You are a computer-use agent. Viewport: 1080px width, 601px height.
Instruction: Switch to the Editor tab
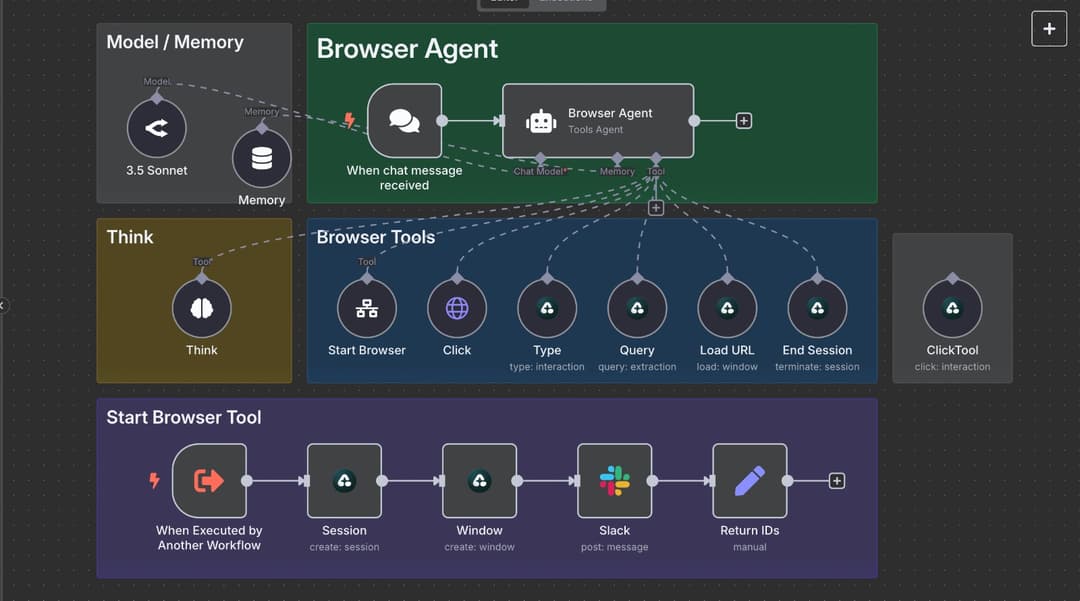click(x=503, y=3)
